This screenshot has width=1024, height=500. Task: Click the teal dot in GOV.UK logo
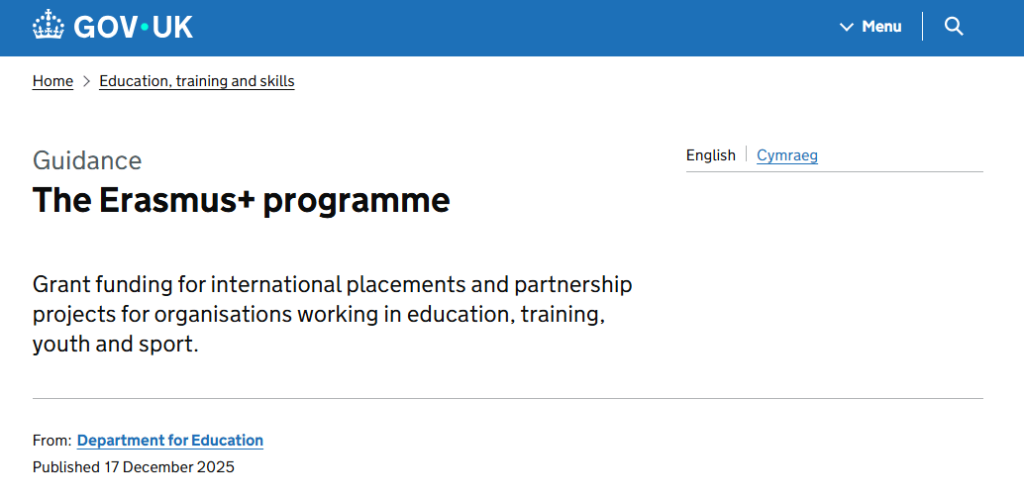(146, 27)
